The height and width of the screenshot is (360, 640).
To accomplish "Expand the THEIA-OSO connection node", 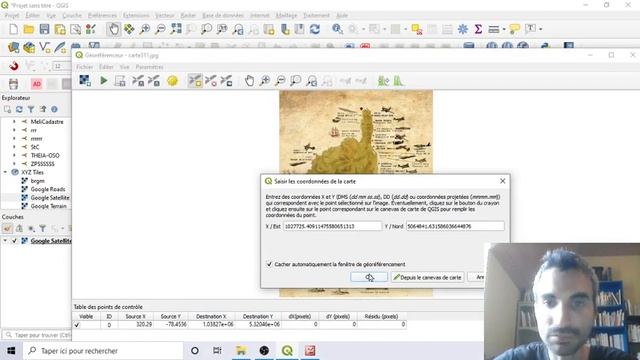I will tap(14, 156).
